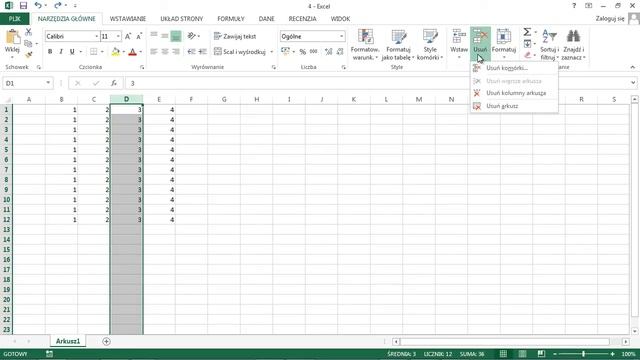640x360 pixels.
Task: Apply red font color swatch
Action: coord(132,51)
